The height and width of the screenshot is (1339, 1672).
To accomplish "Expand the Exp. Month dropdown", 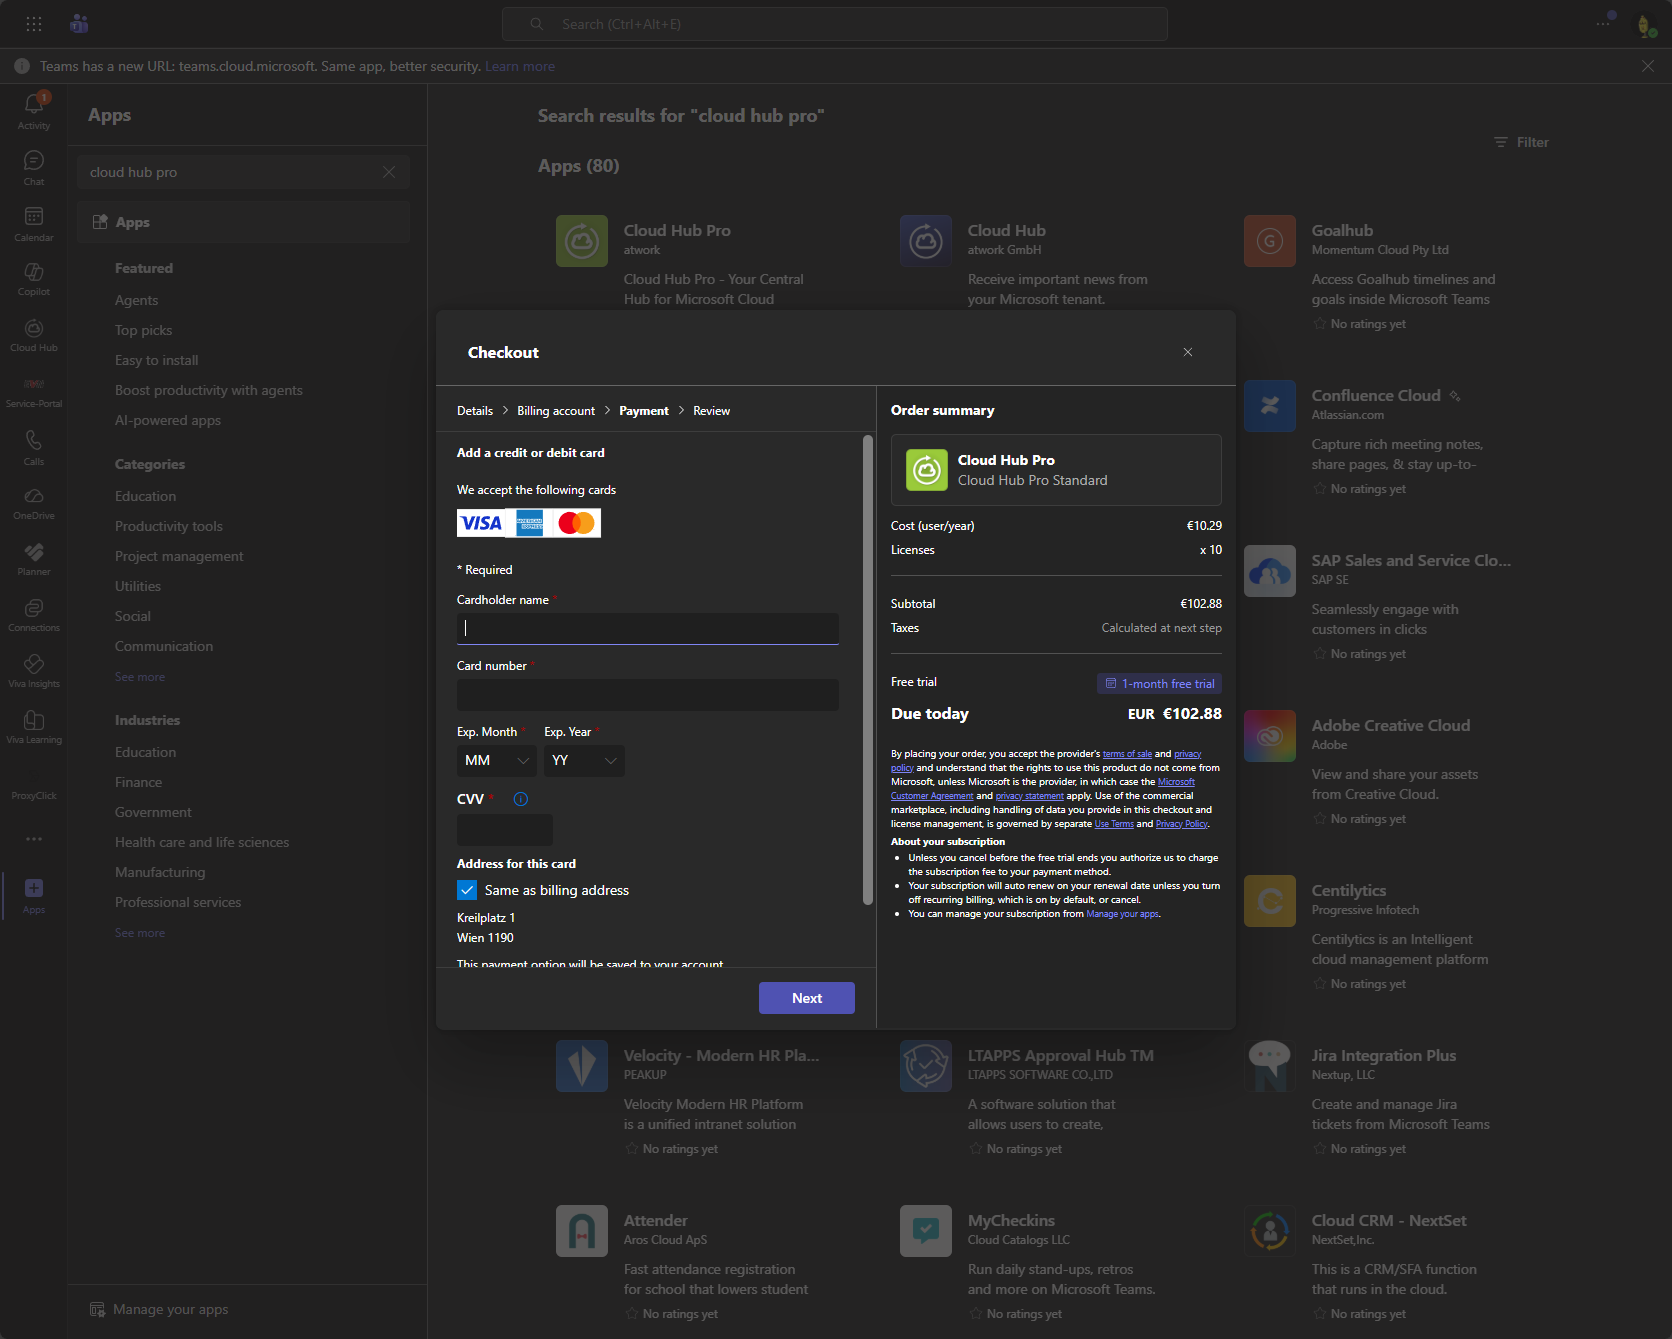I will pyautogui.click(x=497, y=761).
